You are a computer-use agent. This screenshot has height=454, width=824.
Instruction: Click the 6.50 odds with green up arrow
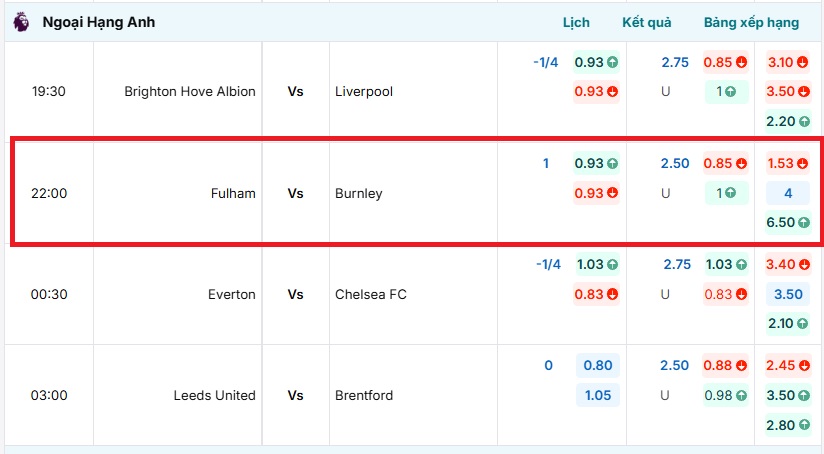787,223
